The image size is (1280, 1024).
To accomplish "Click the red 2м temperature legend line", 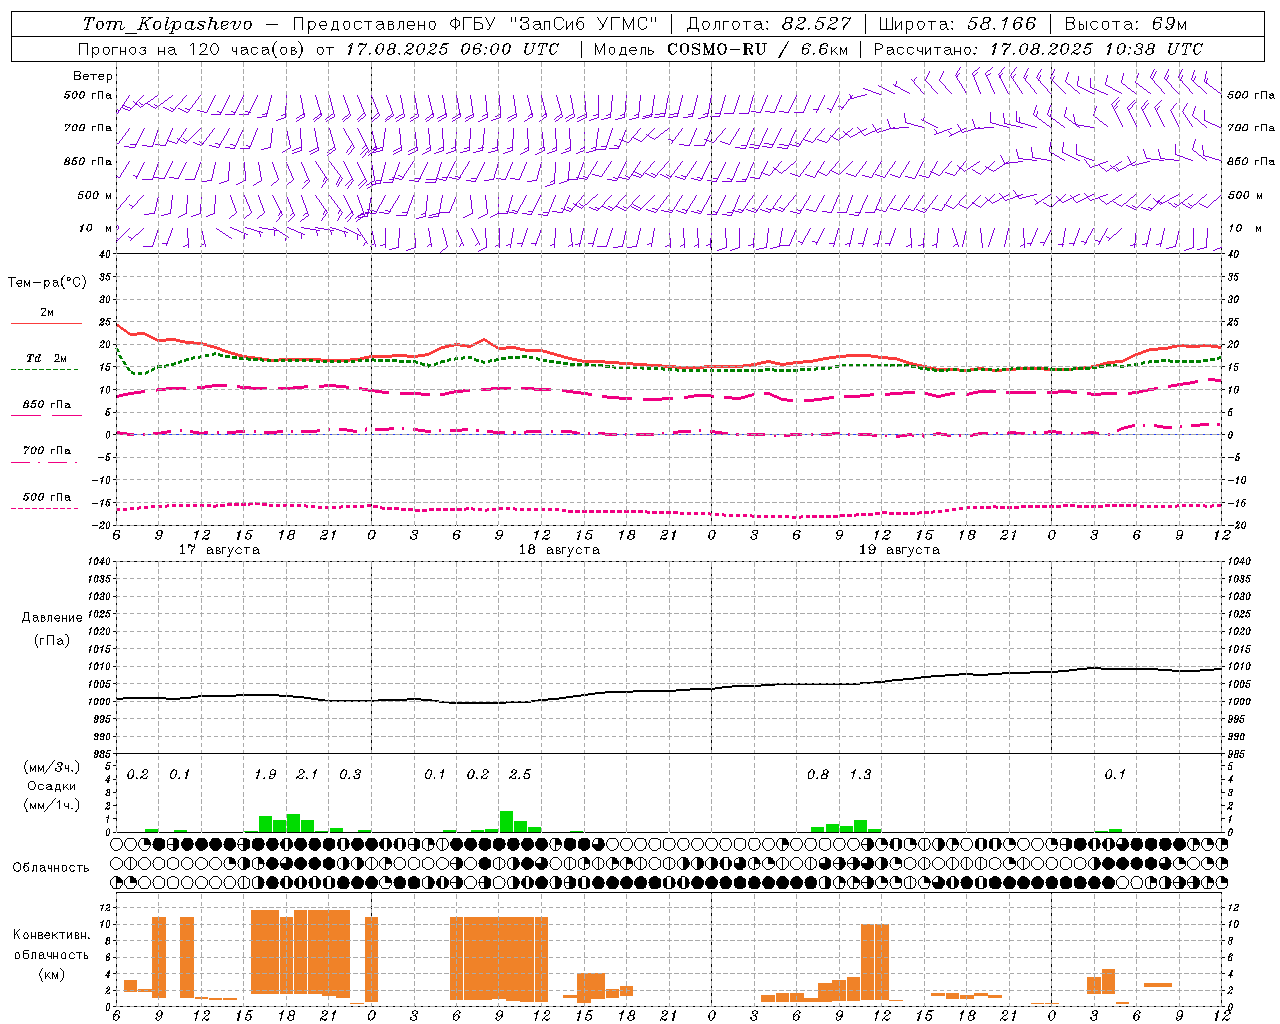I will tap(46, 323).
